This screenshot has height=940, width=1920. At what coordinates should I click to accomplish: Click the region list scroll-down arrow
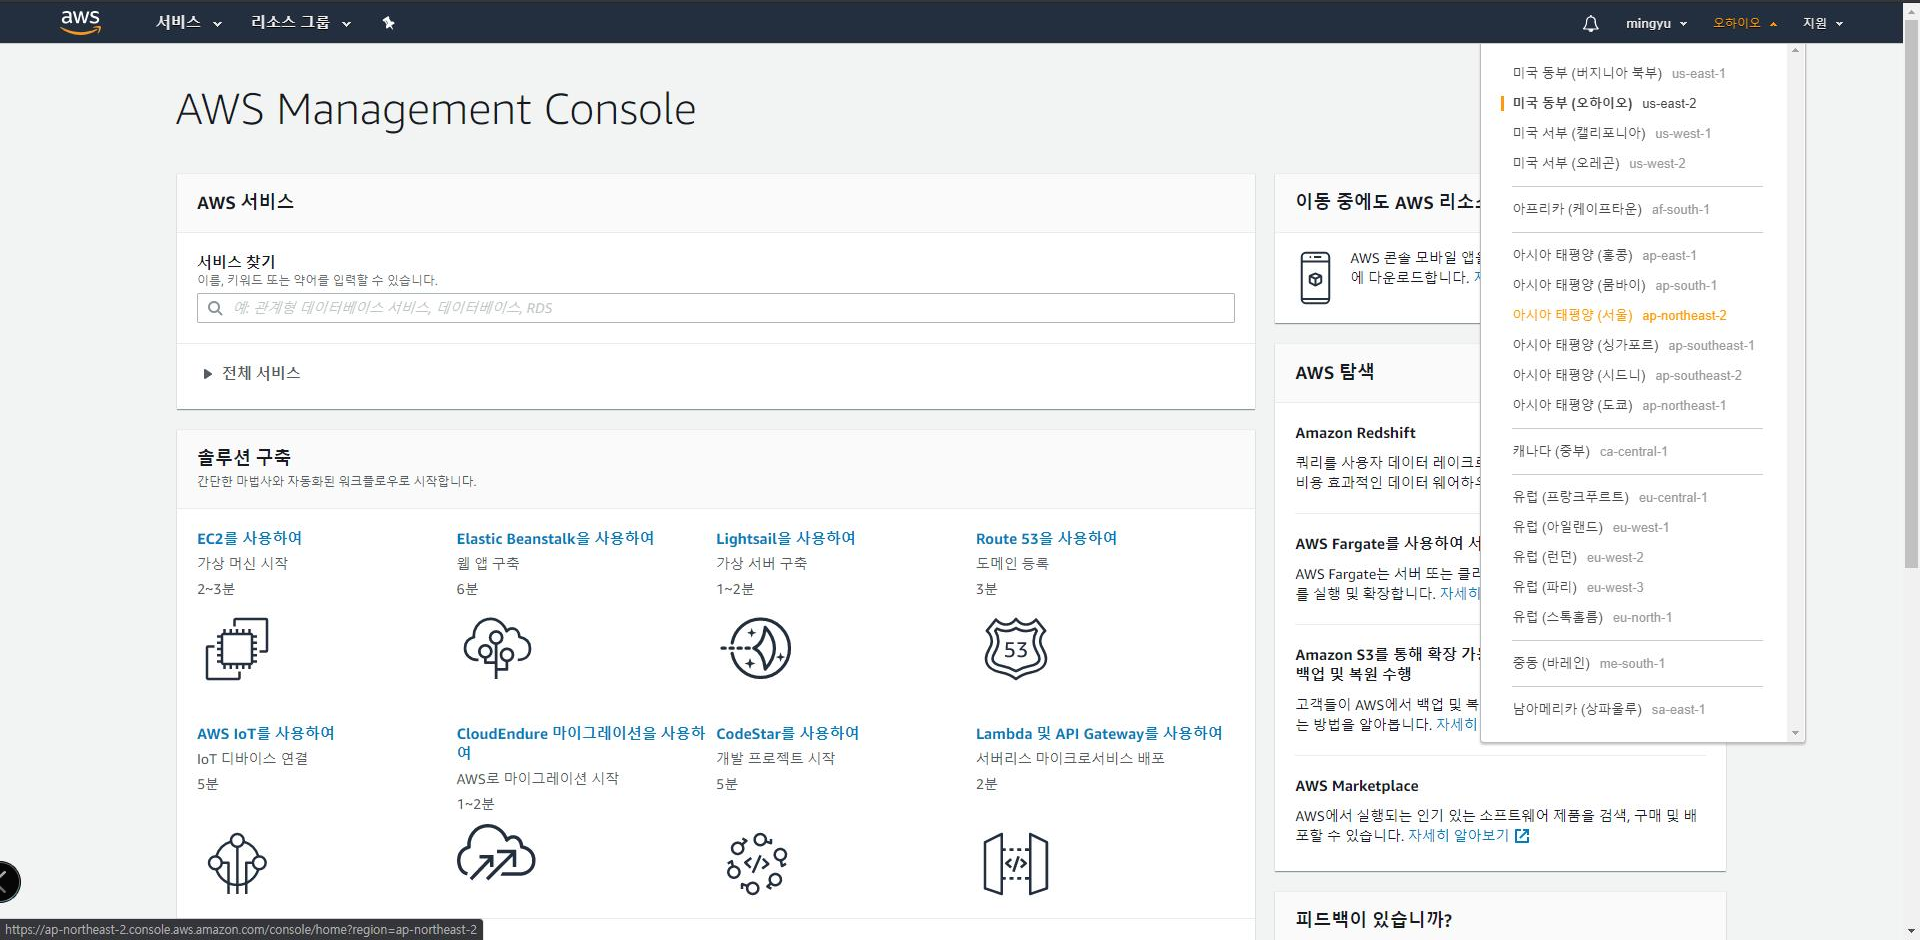click(1795, 733)
